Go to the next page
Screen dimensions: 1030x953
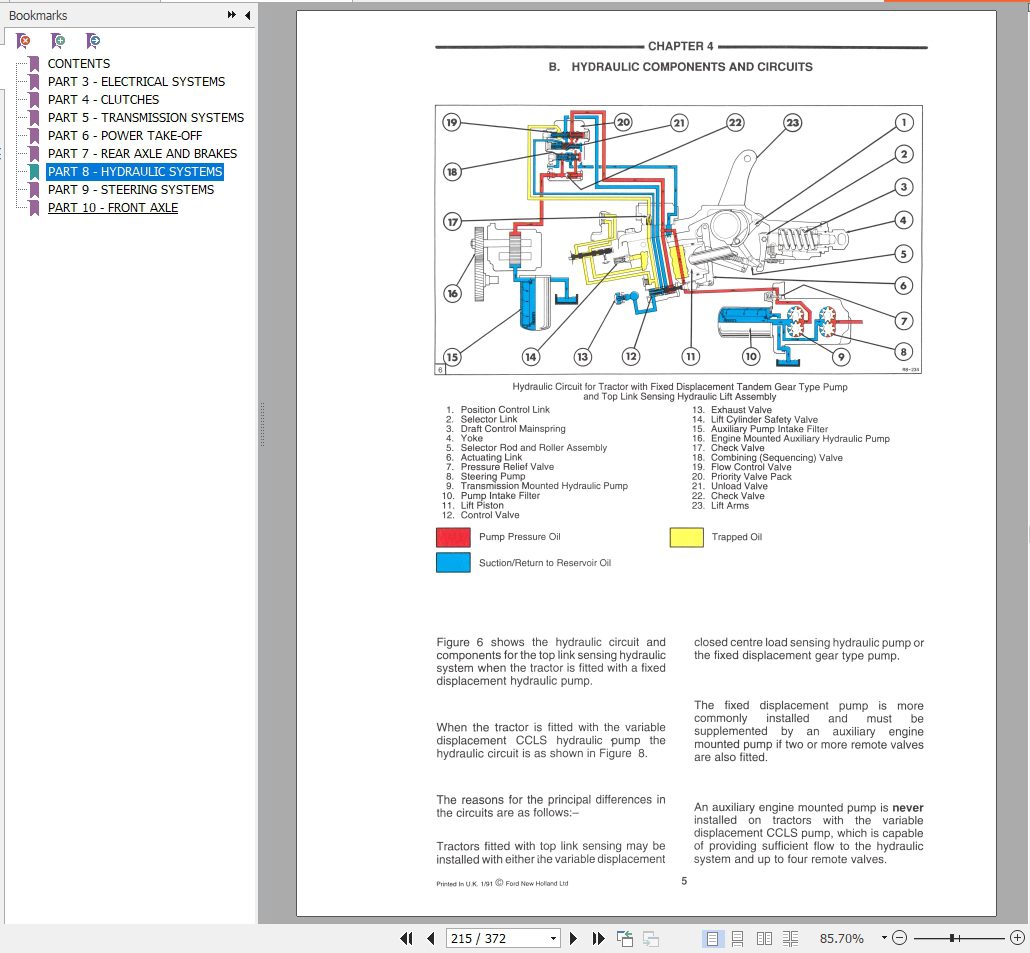coord(573,939)
